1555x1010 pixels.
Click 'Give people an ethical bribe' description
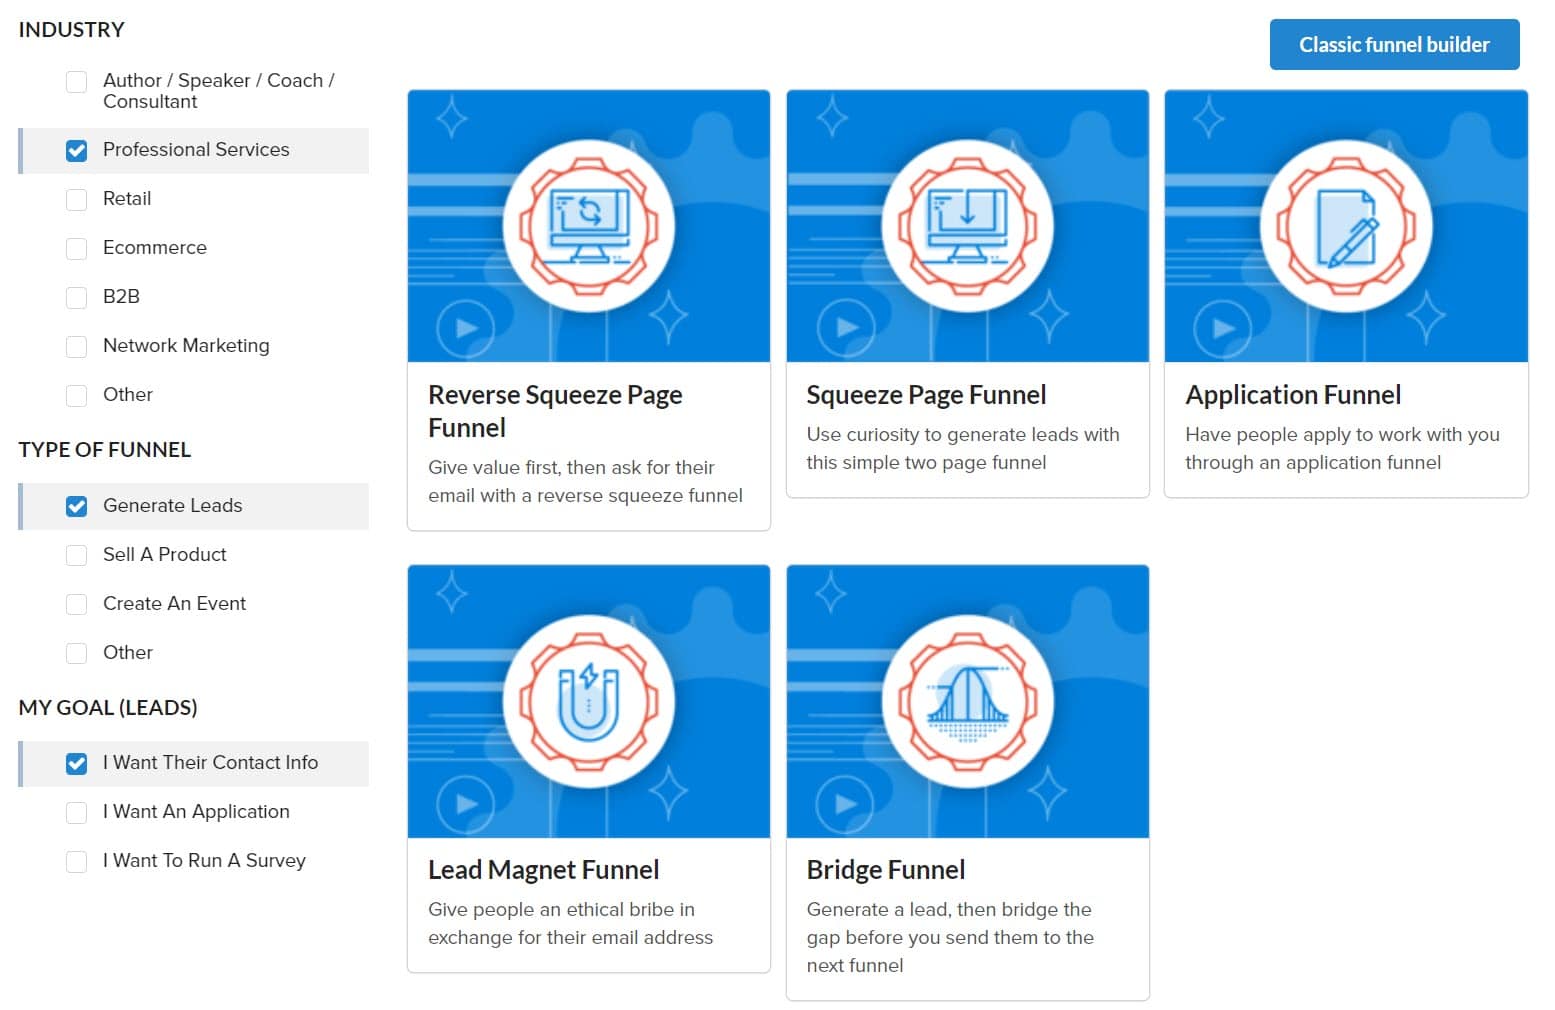pos(570,923)
